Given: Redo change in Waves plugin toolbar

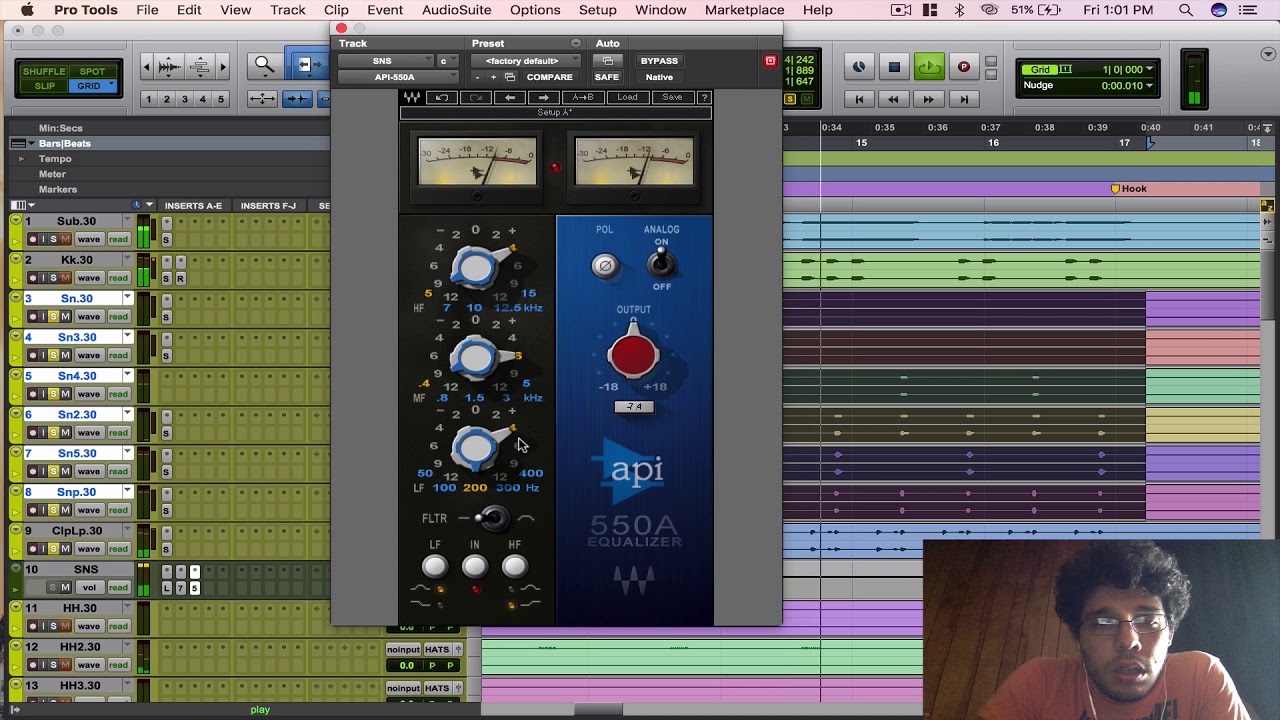Looking at the screenshot, I should pos(476,97).
